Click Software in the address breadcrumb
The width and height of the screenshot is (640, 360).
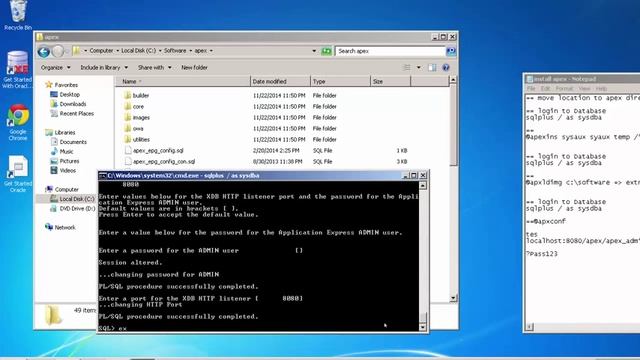[175, 51]
